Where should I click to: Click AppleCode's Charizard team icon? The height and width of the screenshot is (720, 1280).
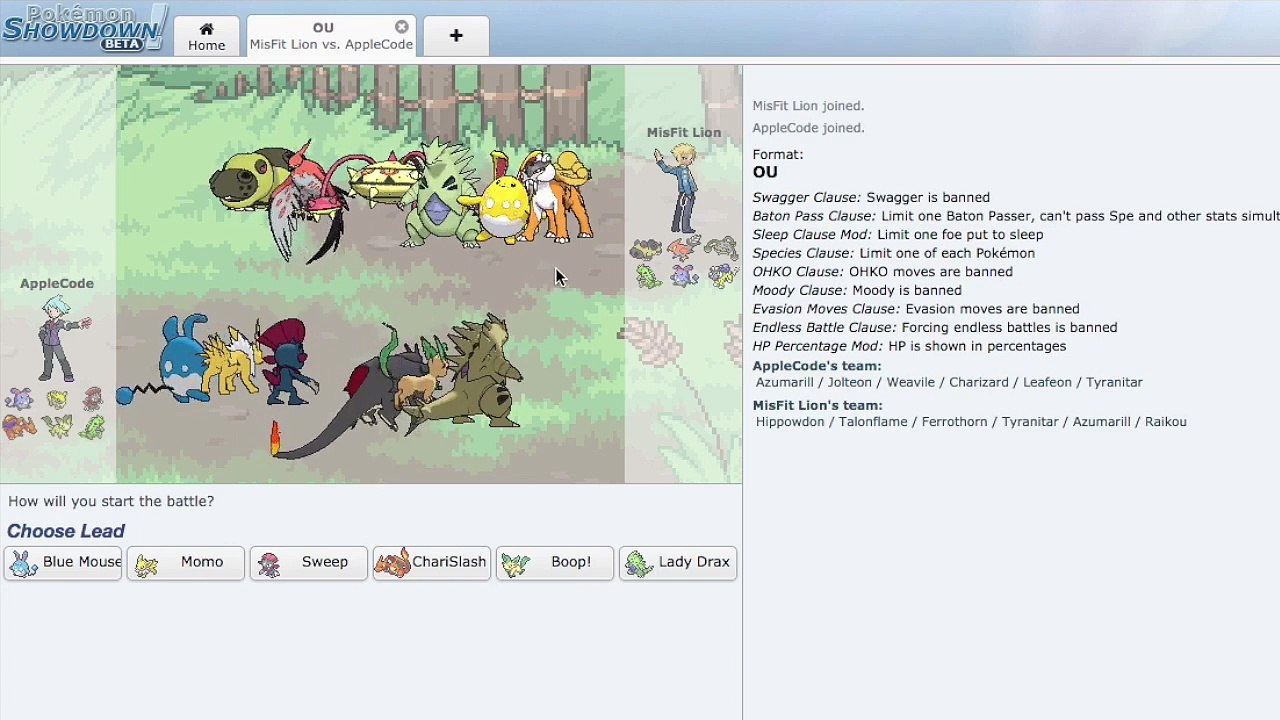click(19, 427)
